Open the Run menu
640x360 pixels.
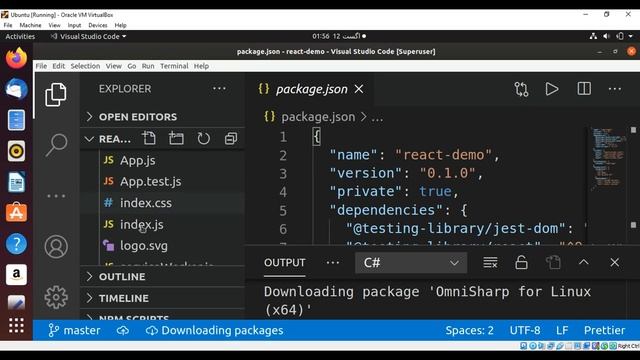pos(148,66)
